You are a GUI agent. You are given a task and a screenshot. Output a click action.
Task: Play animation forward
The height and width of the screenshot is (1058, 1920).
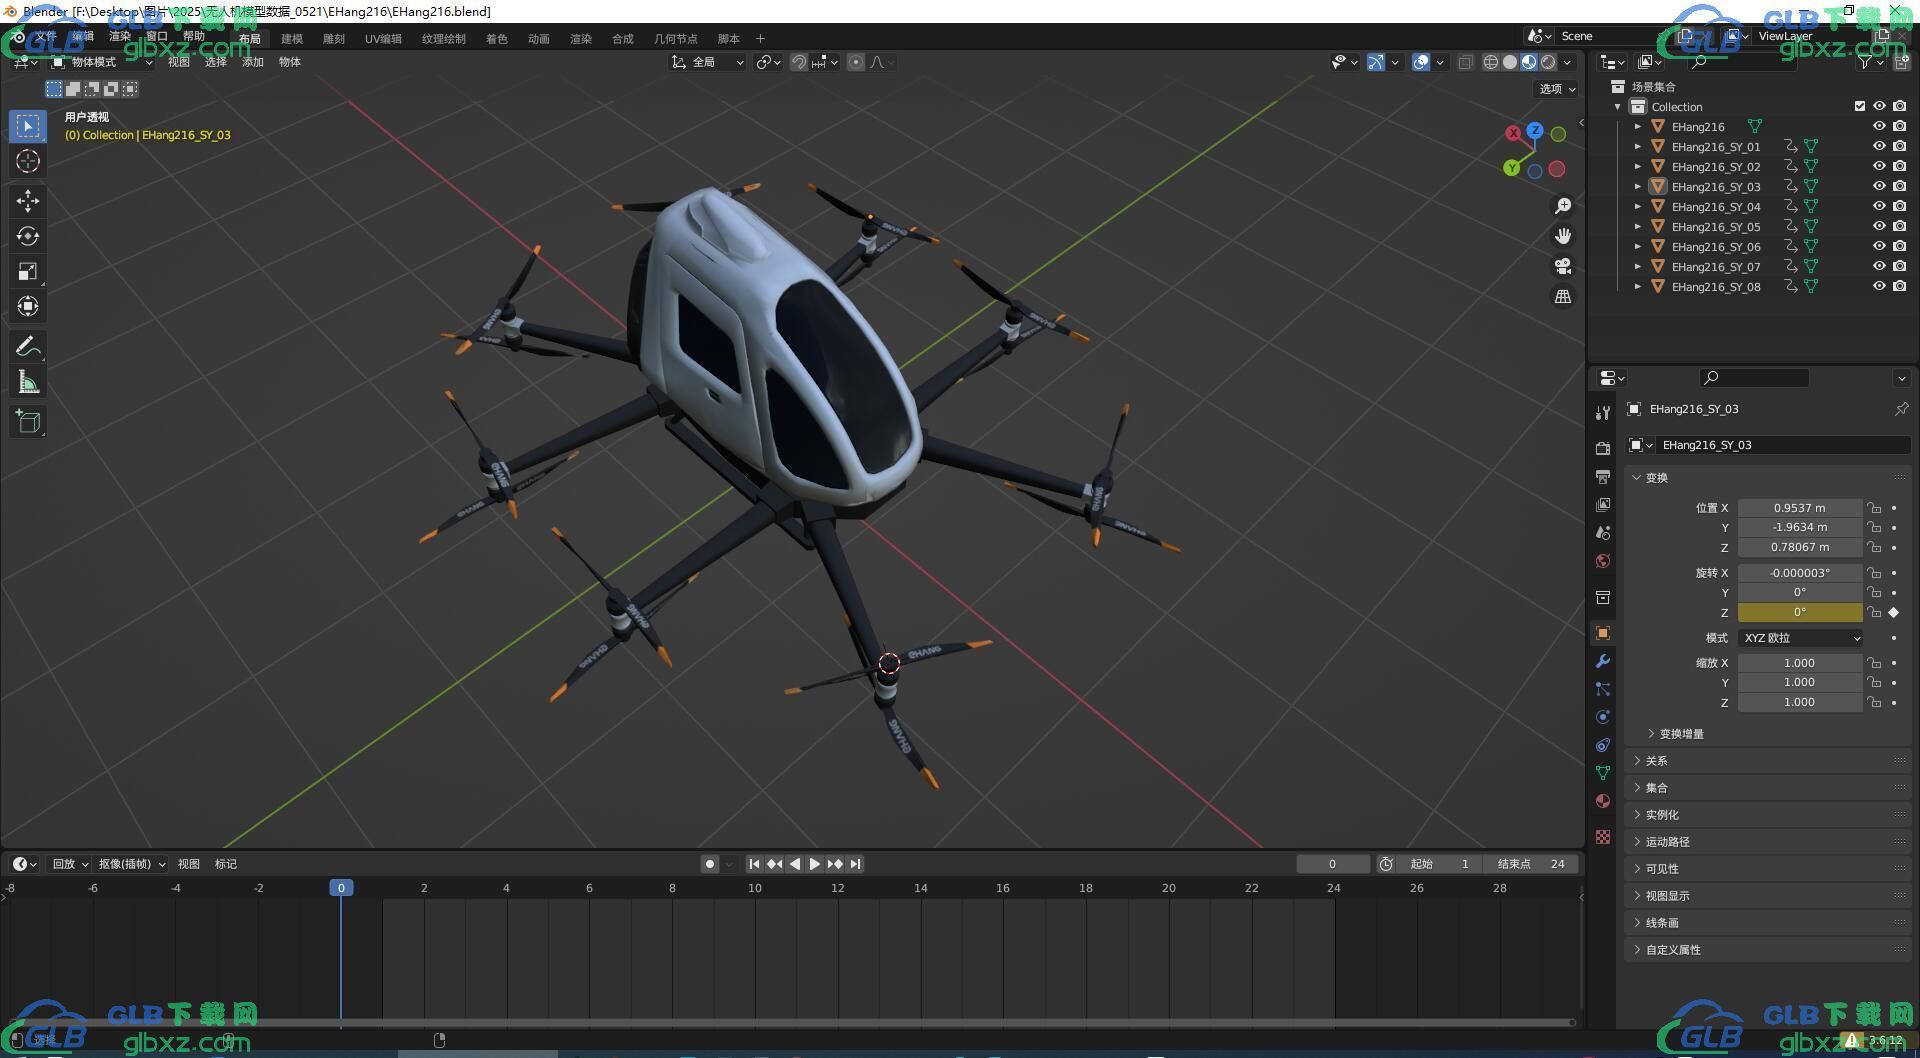click(815, 864)
